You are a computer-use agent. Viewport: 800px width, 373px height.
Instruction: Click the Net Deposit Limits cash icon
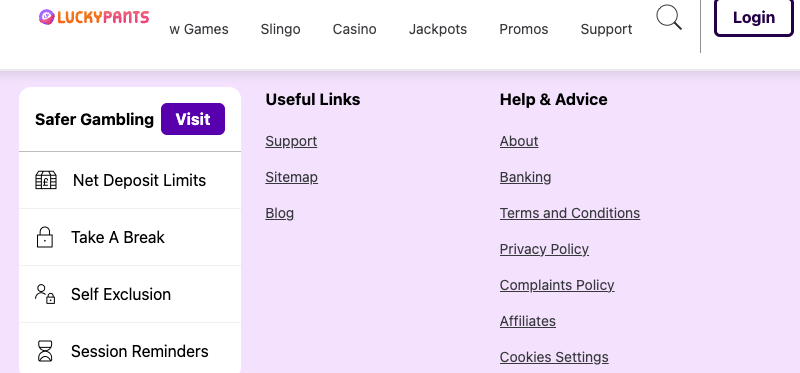pos(46,180)
